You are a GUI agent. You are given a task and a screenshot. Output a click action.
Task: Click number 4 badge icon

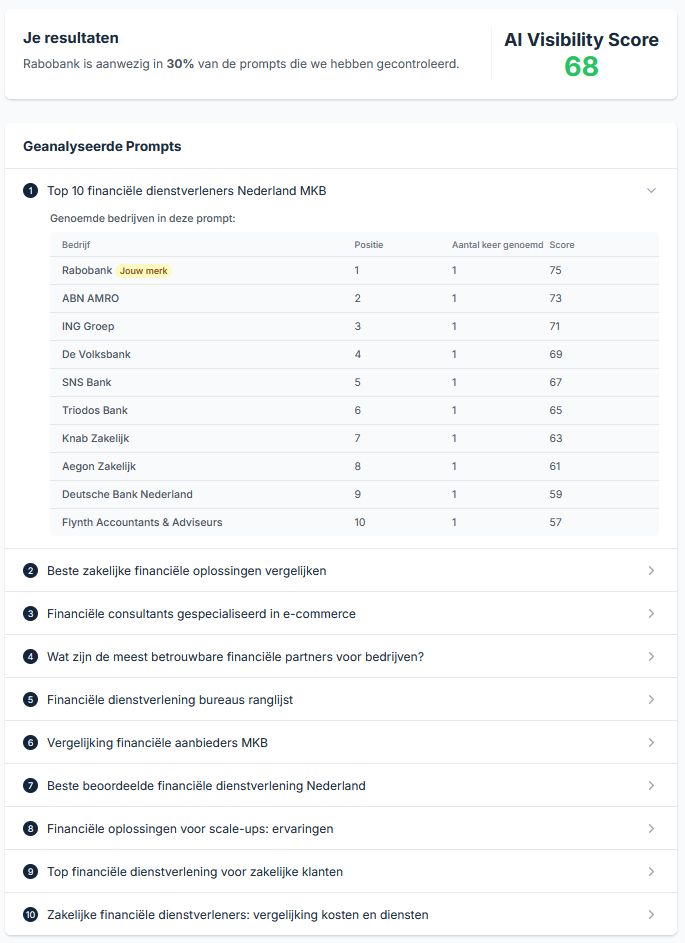click(x=31, y=657)
